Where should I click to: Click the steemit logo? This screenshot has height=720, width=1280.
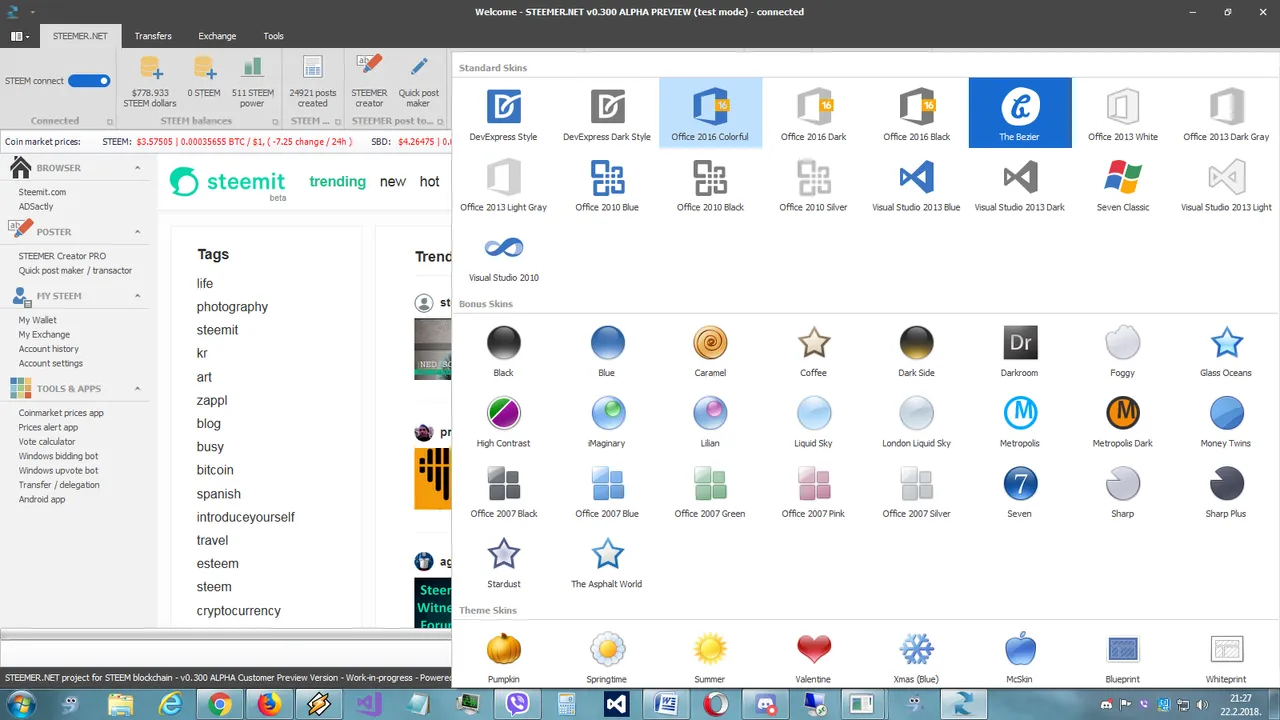228,183
